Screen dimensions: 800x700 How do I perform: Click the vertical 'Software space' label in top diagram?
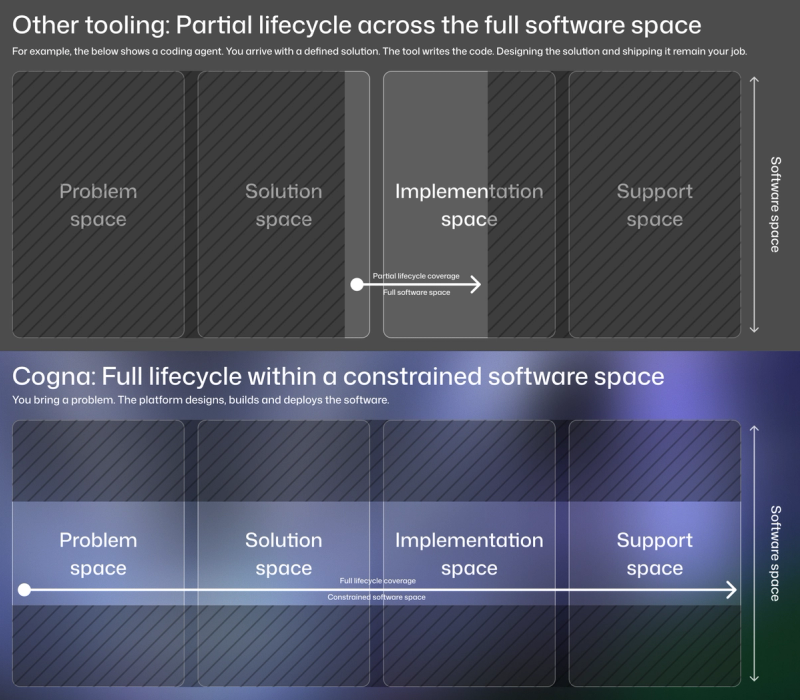pos(775,204)
